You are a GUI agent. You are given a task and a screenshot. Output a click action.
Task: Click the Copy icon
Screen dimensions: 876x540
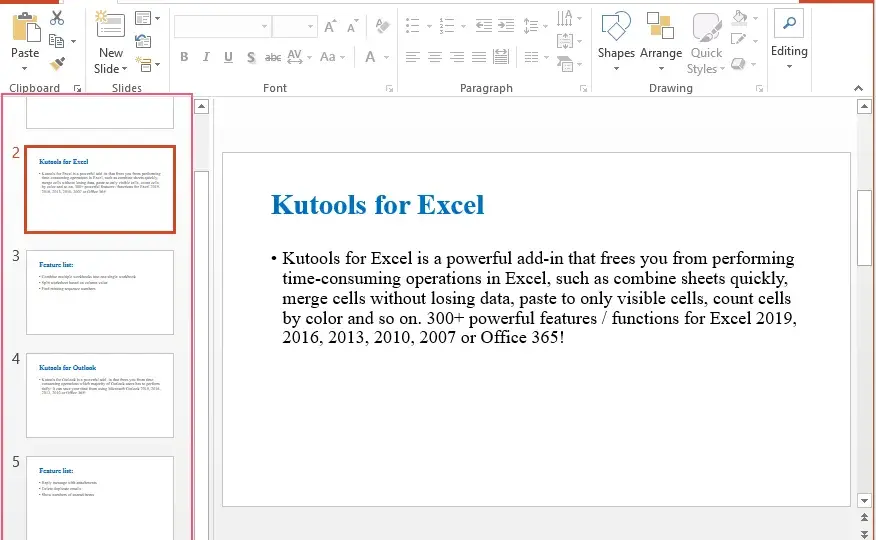coord(56,41)
